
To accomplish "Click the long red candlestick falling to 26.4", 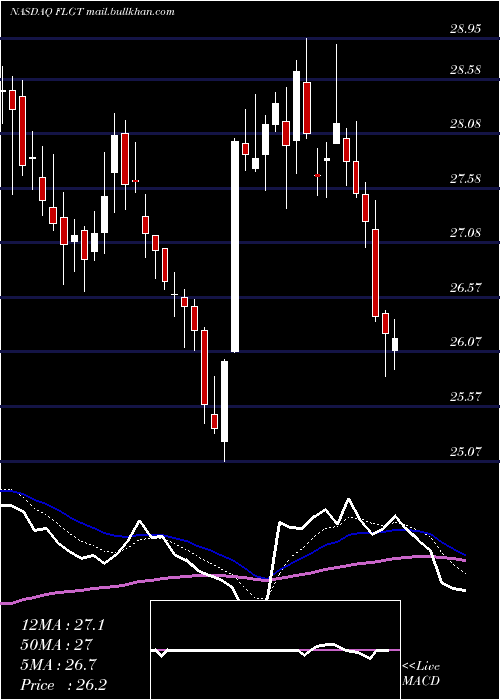I will point(376,273).
